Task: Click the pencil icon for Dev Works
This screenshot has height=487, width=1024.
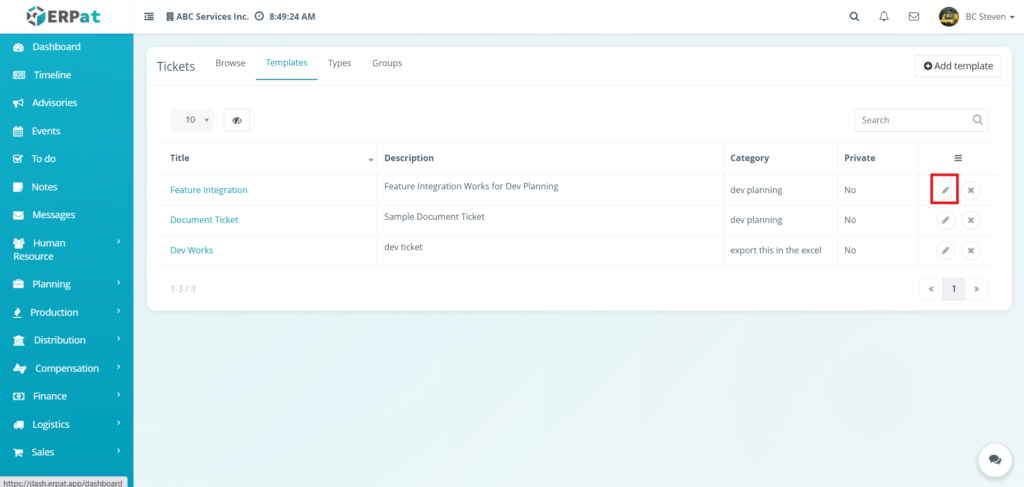Action: [945, 250]
